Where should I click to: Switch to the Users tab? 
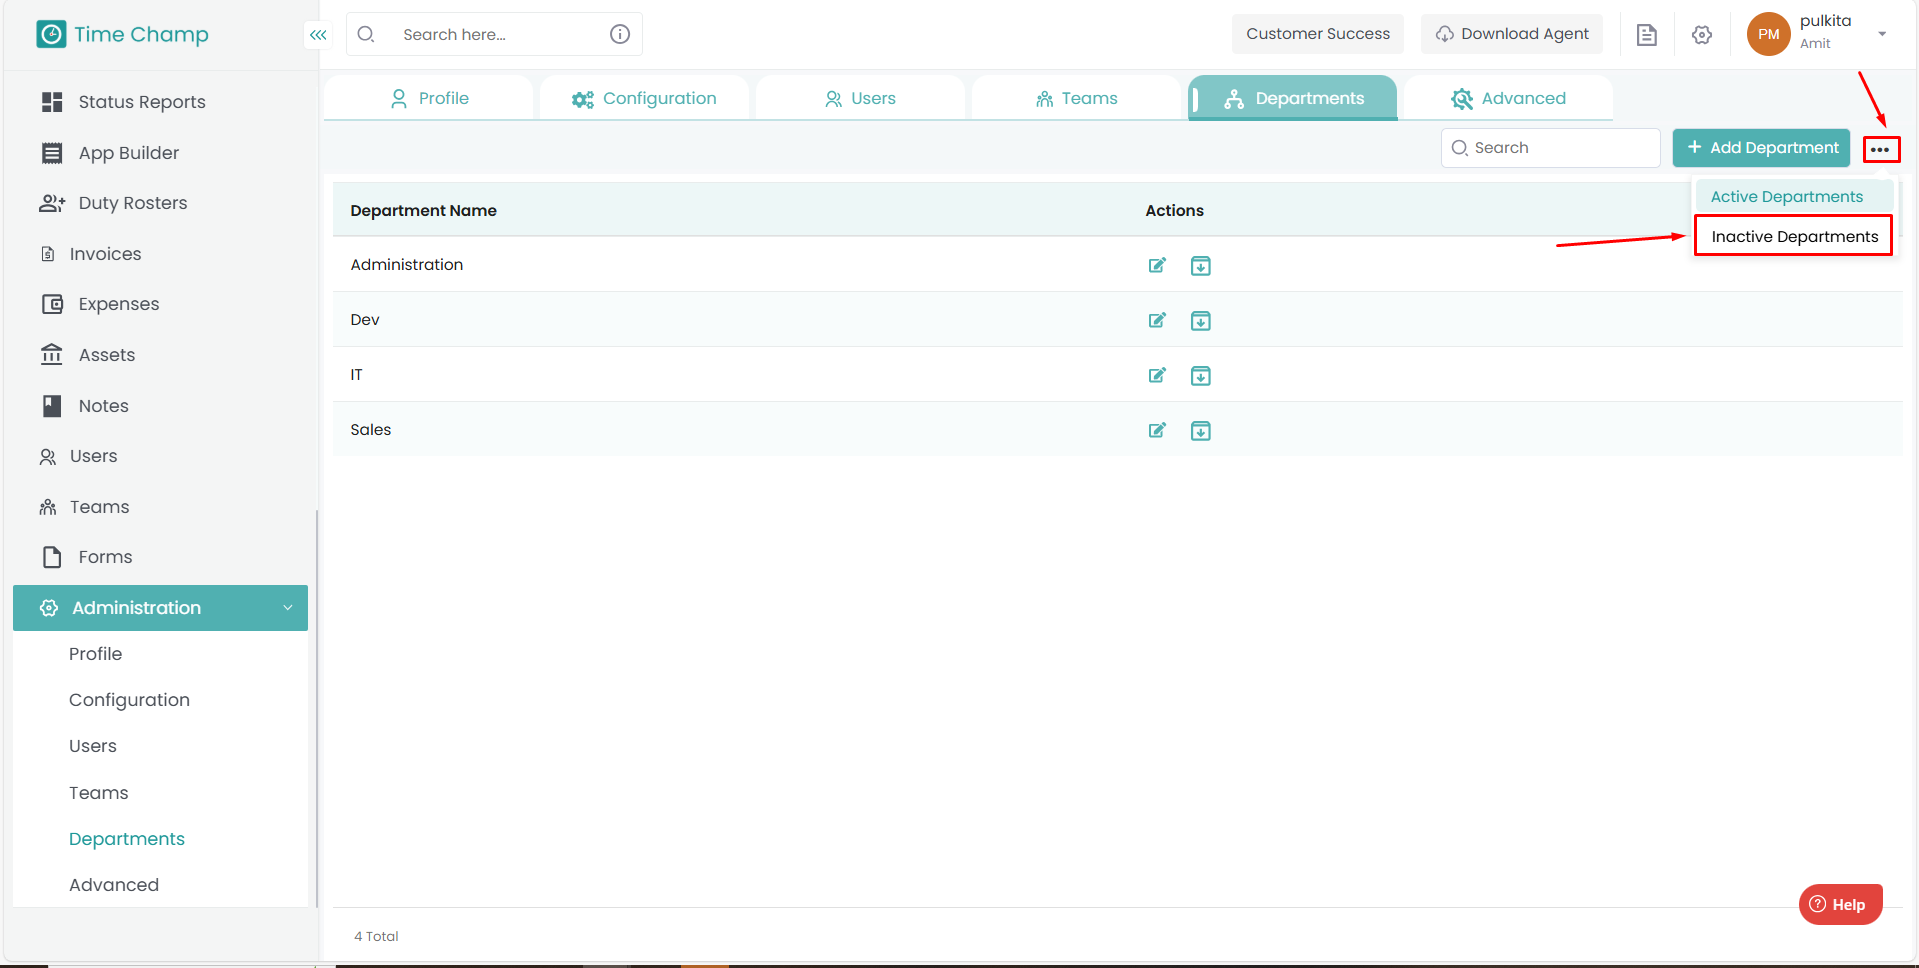pos(860,98)
